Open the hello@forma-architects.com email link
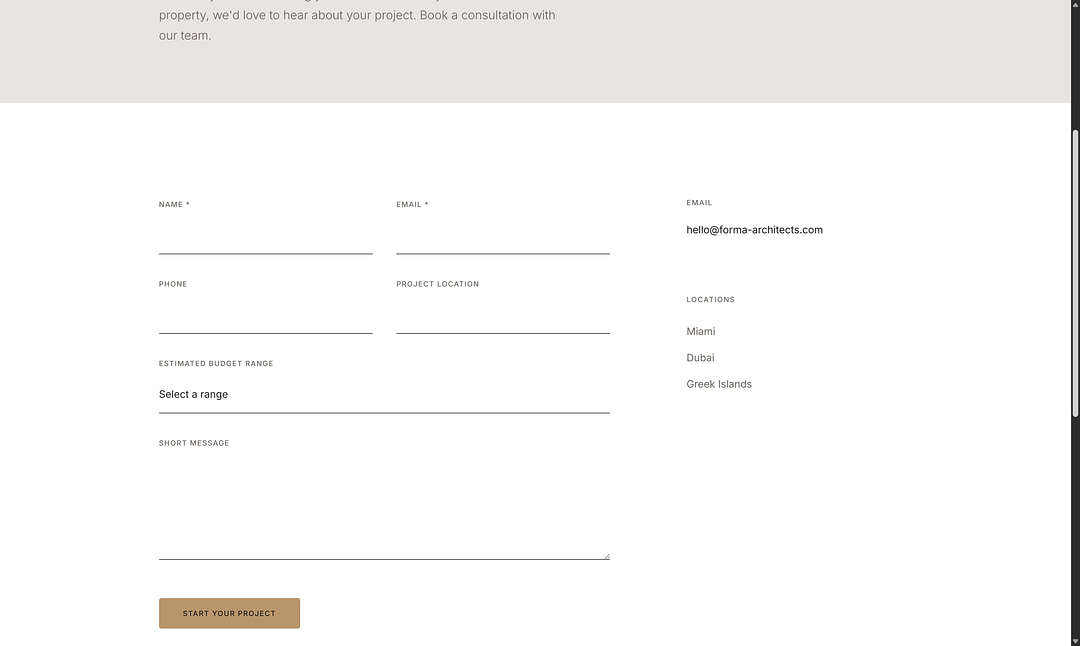The height and width of the screenshot is (646, 1080). click(754, 230)
